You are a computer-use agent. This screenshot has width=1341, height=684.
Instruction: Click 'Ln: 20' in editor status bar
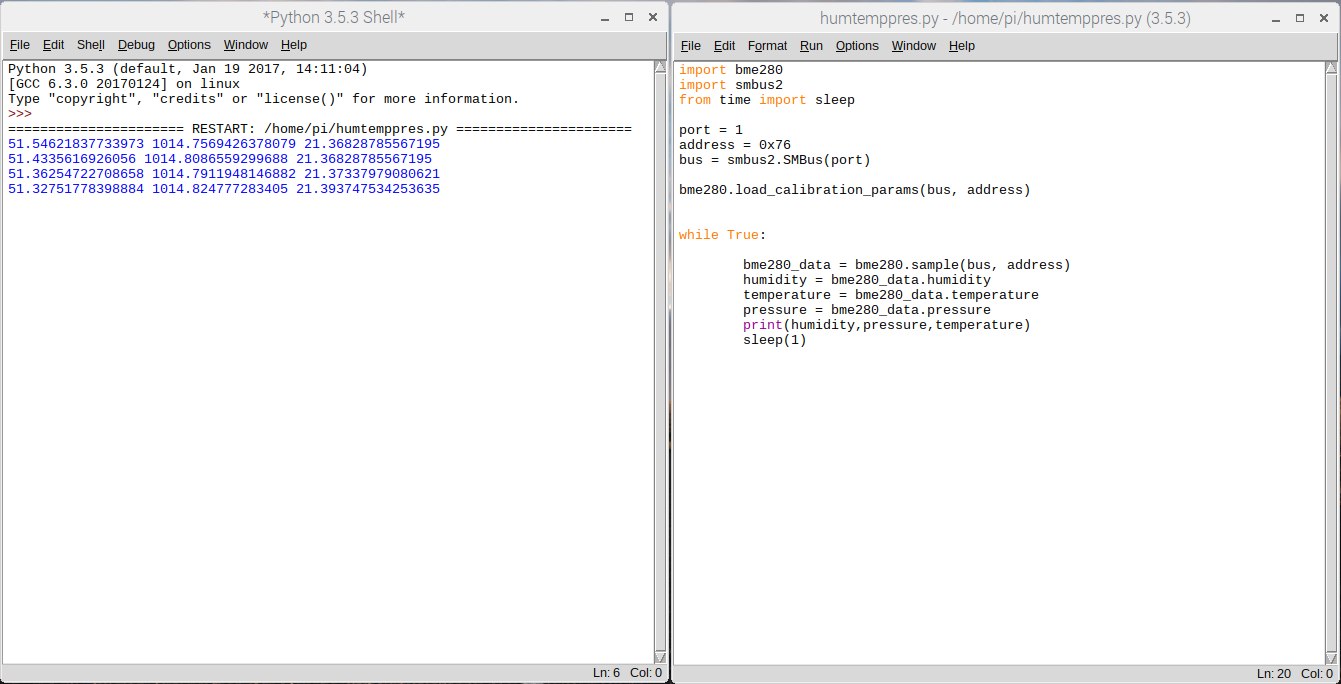1274,674
